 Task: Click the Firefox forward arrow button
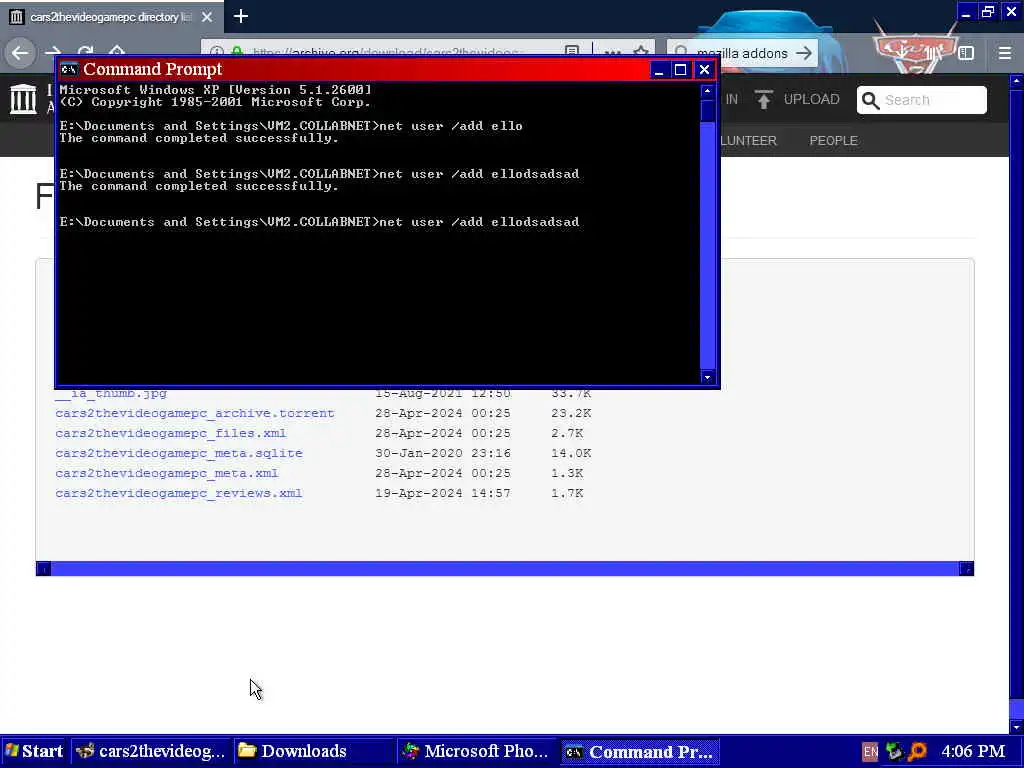click(53, 50)
